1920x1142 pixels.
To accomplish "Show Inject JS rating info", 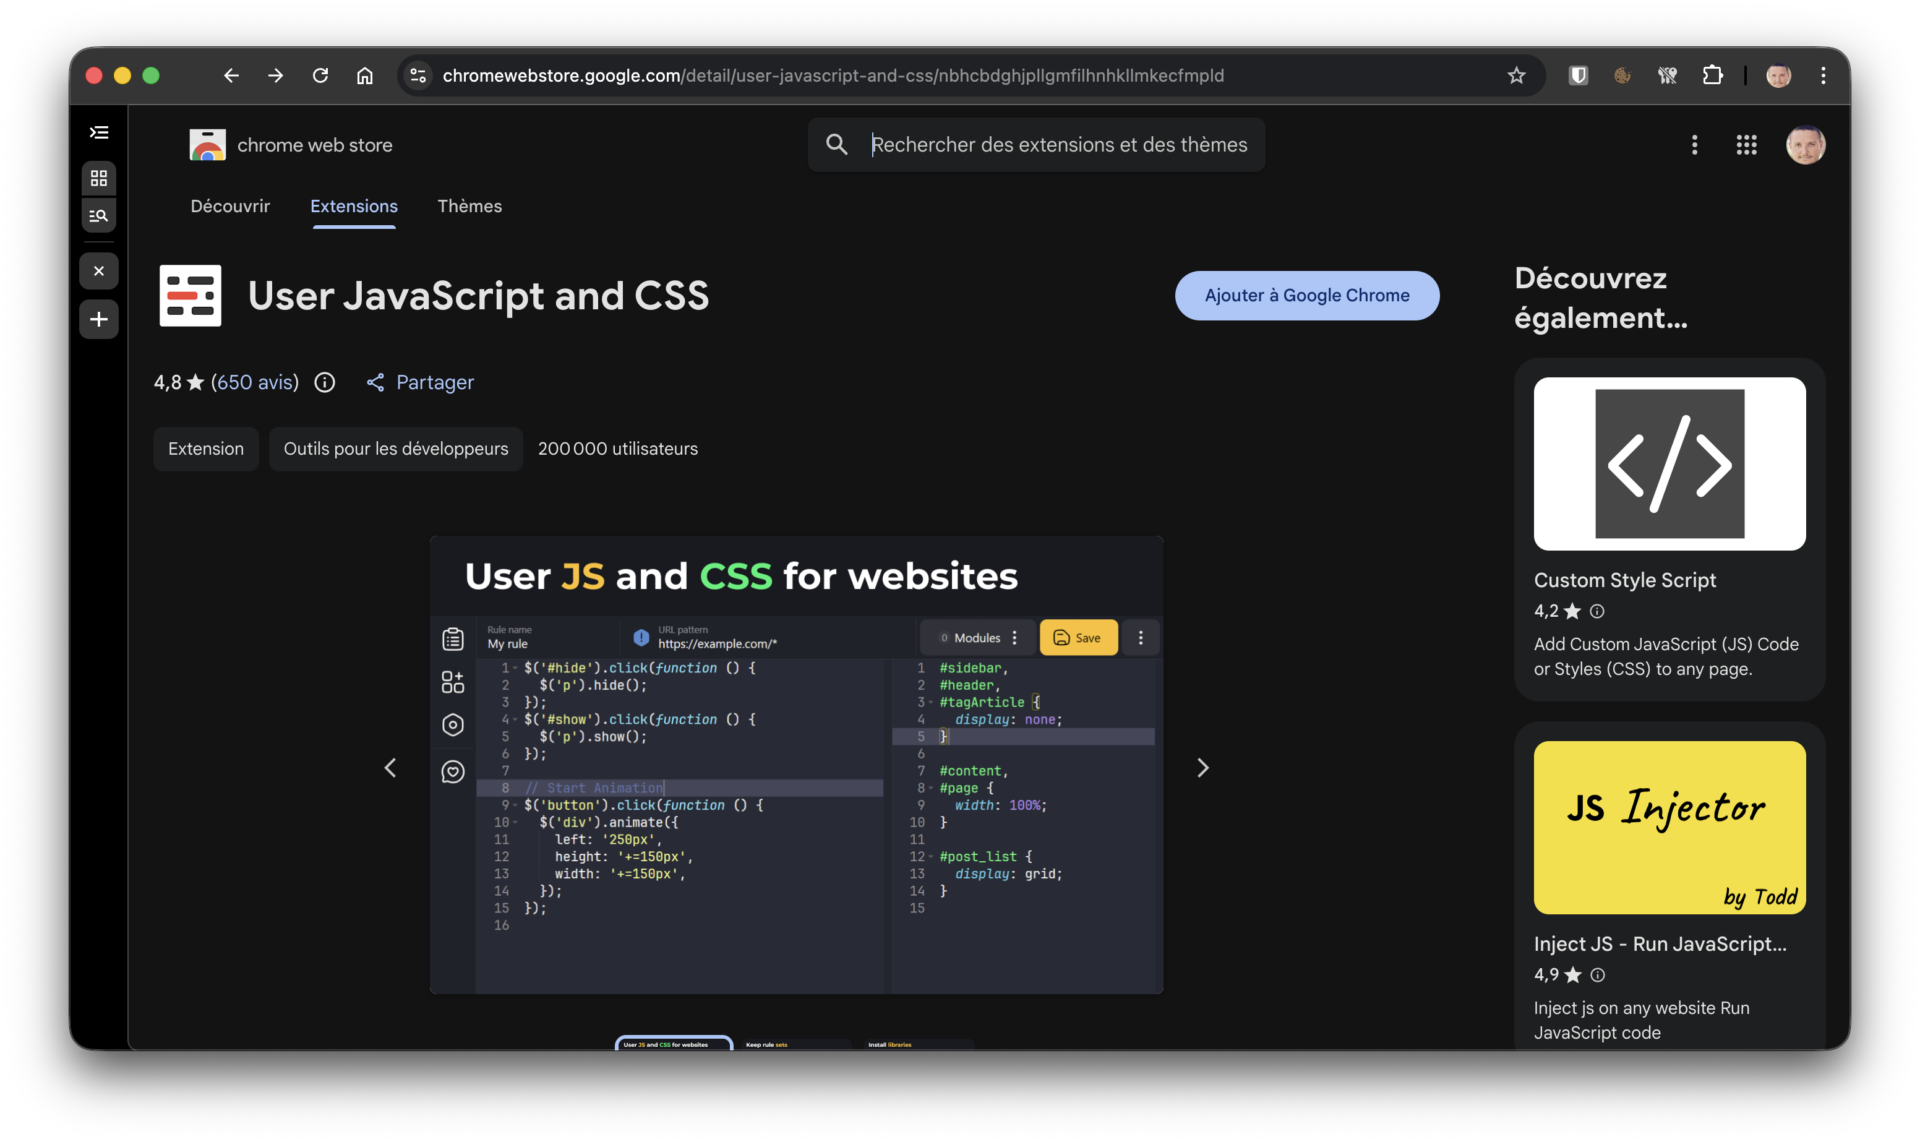I will [x=1598, y=975].
